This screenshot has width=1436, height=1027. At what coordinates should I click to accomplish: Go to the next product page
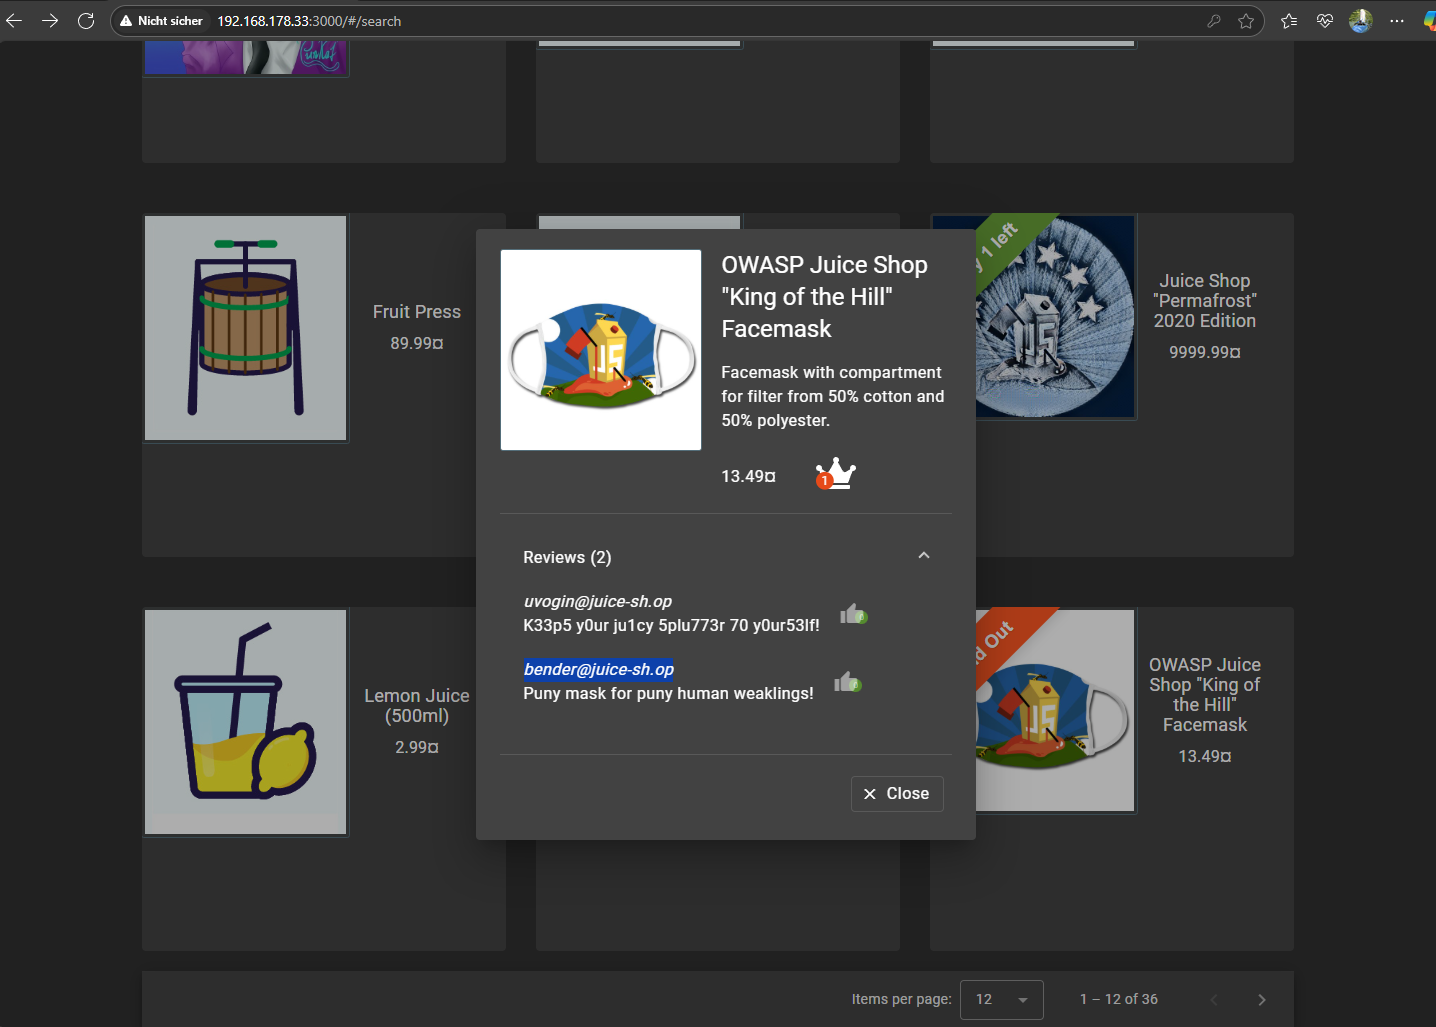point(1261,999)
